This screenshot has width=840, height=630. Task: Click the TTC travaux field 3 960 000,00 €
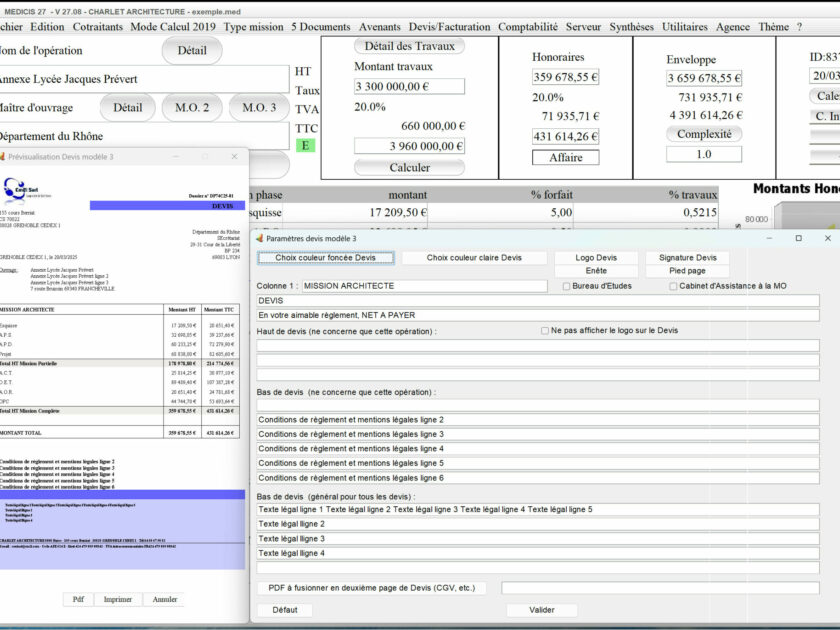(x=409, y=146)
